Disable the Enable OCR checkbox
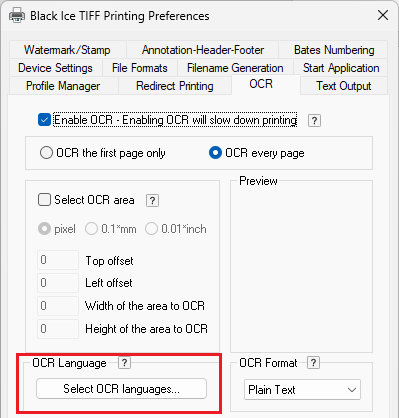399x418 pixels. coord(44,120)
